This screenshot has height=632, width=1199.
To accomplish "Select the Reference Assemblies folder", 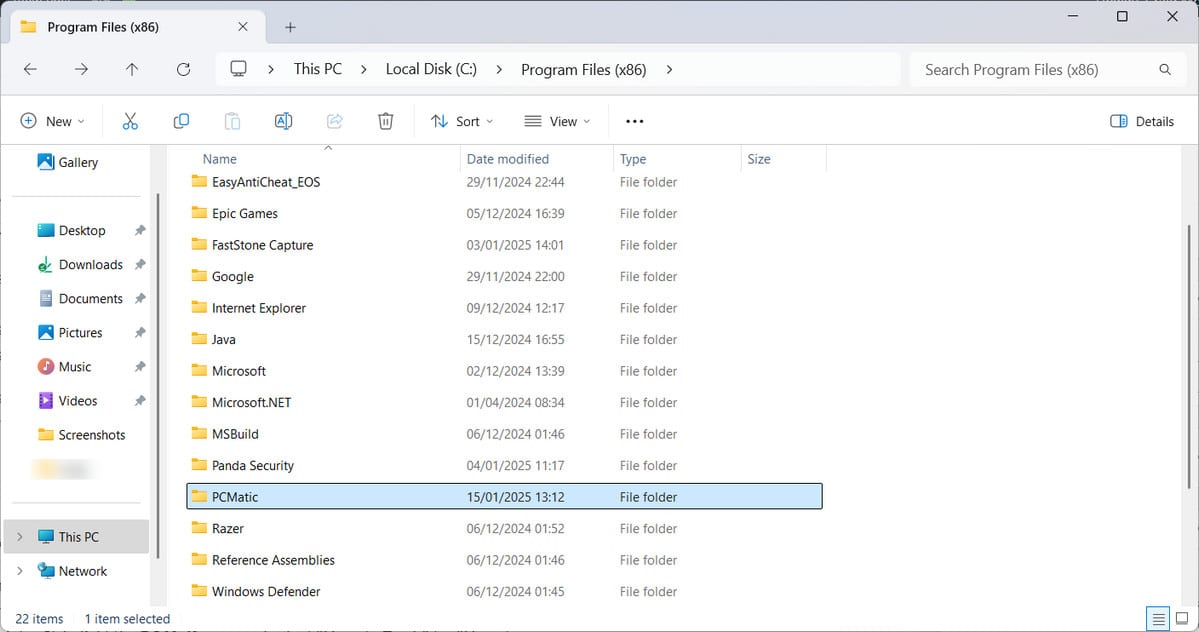I will (x=505, y=559).
